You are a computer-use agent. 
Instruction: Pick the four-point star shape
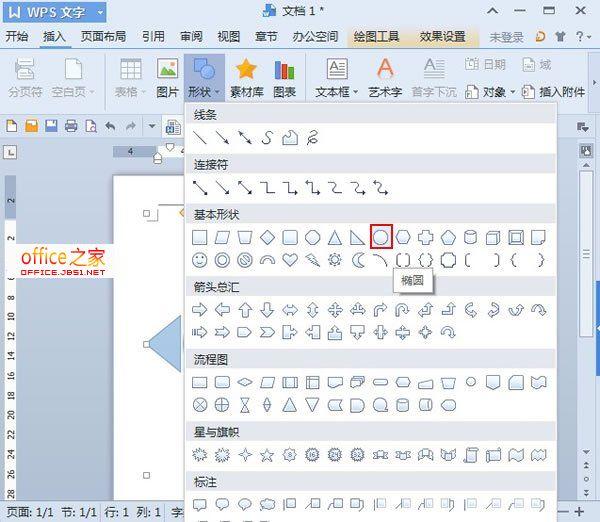click(x=245, y=455)
